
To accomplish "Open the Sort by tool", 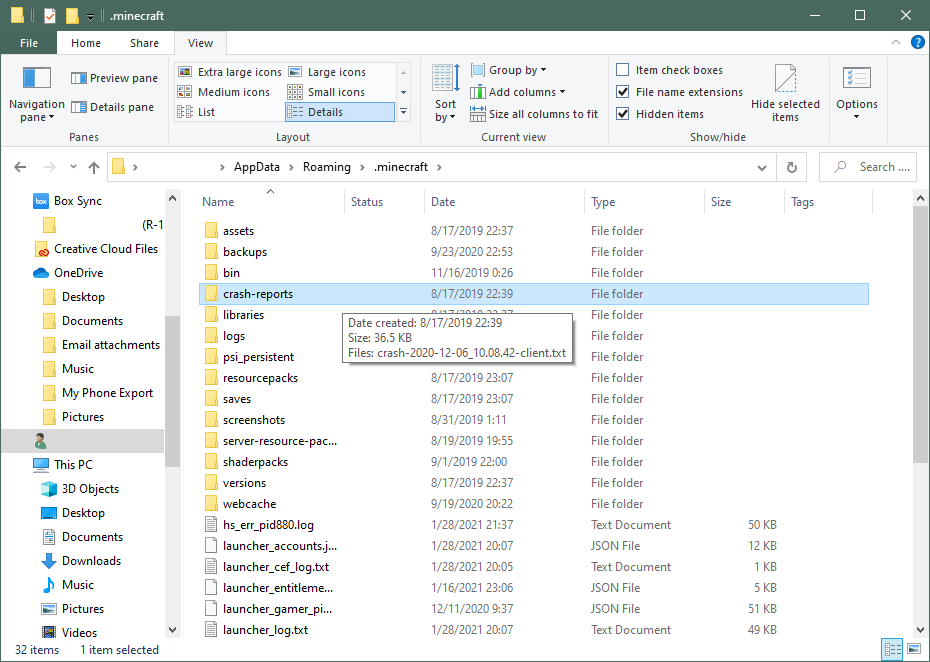I will (x=444, y=91).
